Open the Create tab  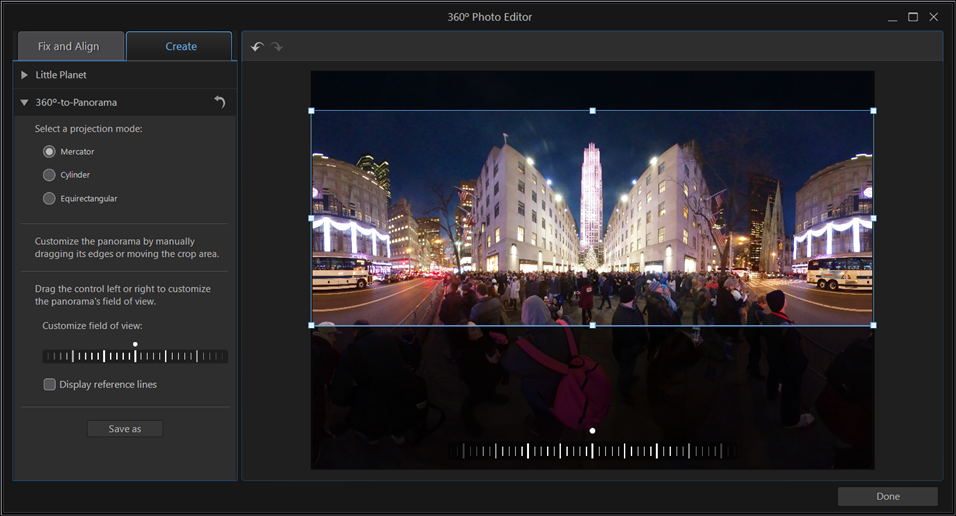[x=181, y=46]
